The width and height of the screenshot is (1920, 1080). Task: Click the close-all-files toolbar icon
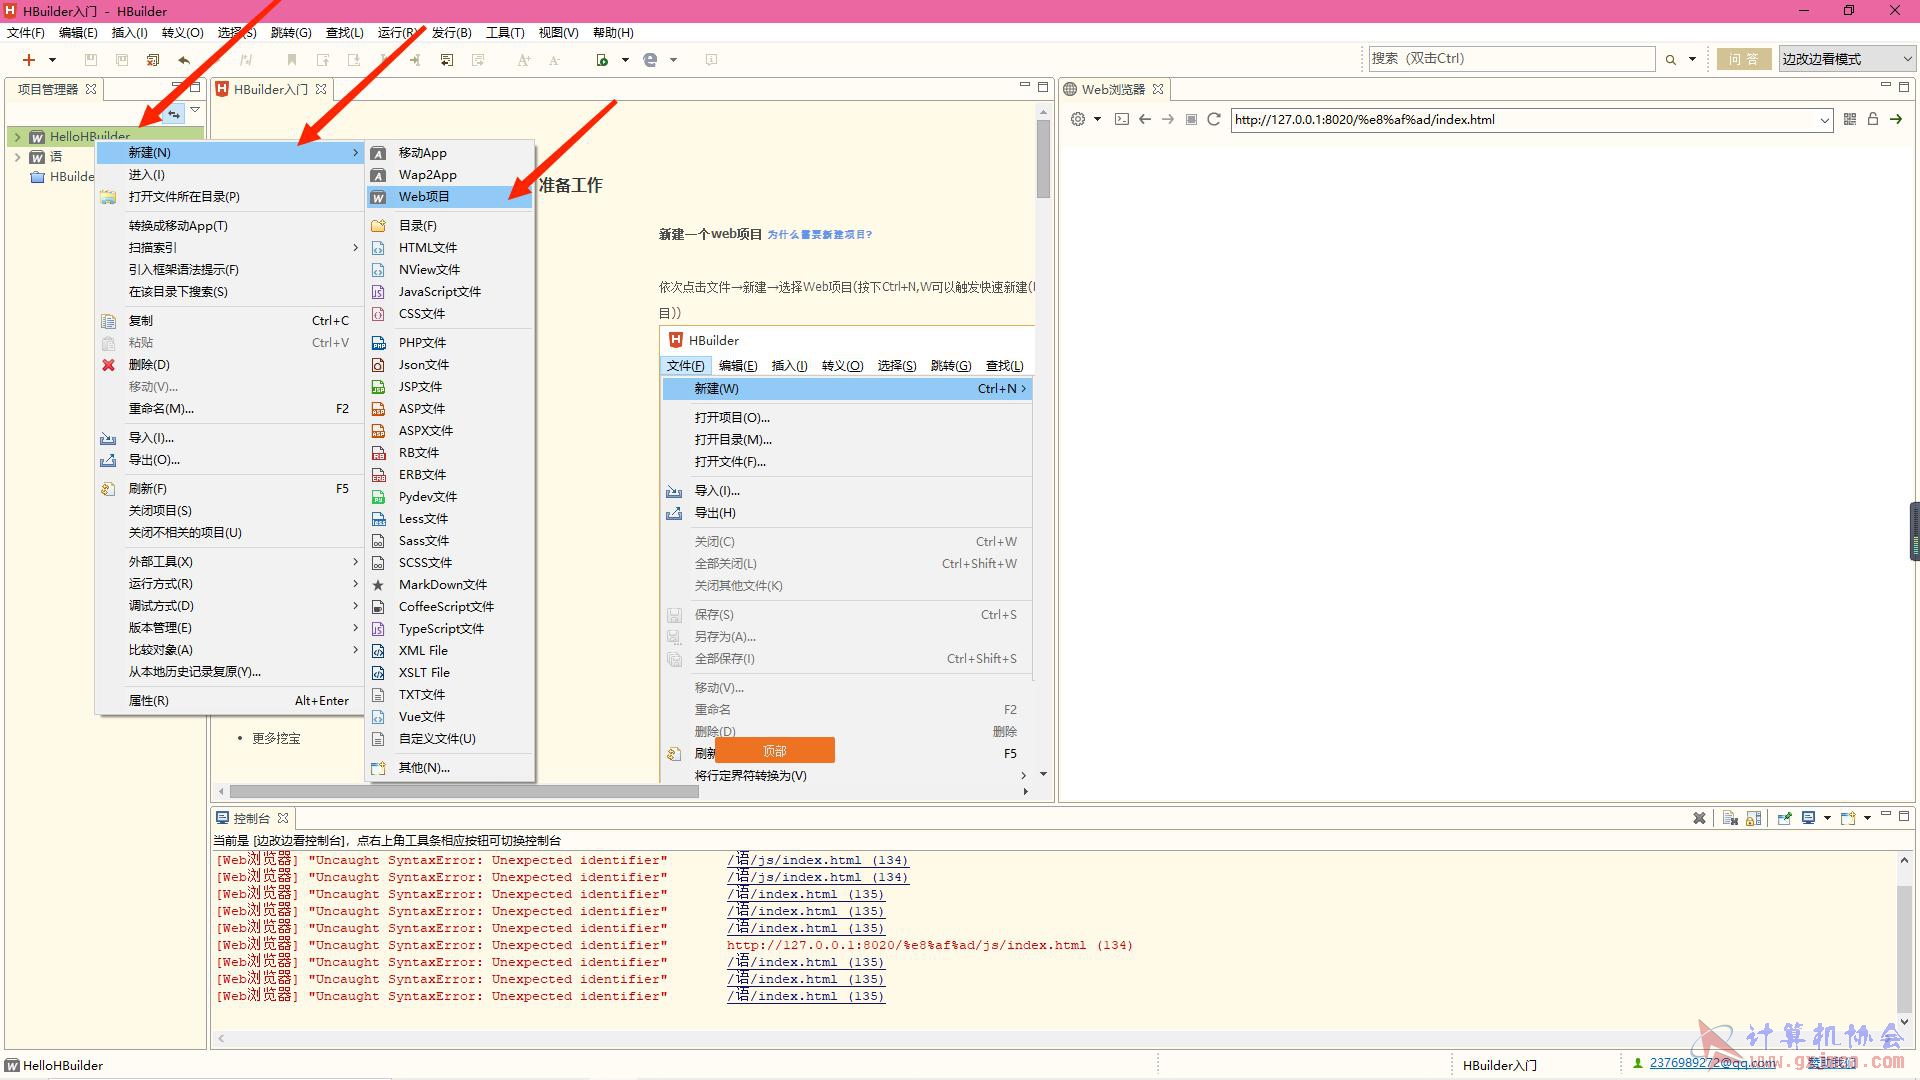pyautogui.click(x=153, y=60)
